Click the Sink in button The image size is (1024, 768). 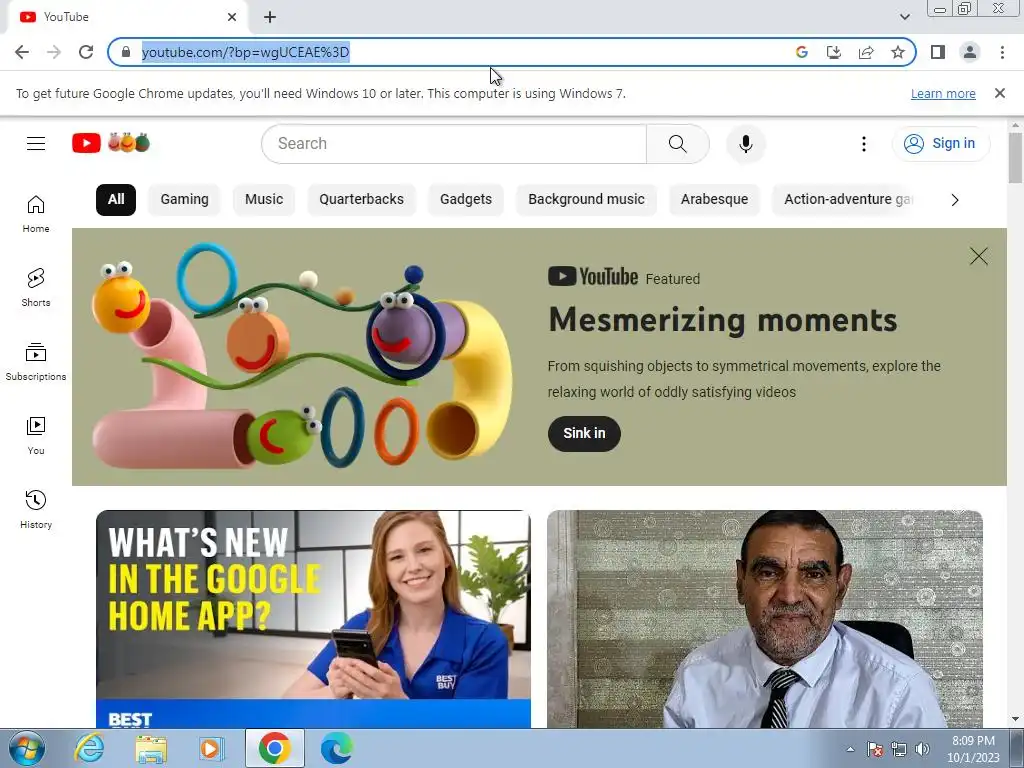click(x=584, y=434)
